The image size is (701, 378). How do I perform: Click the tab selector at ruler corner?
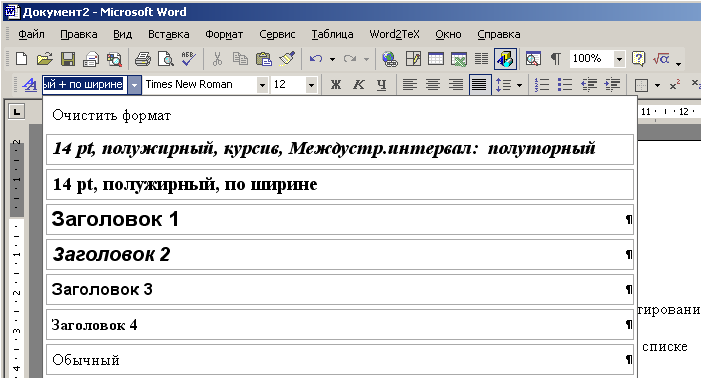(x=17, y=112)
